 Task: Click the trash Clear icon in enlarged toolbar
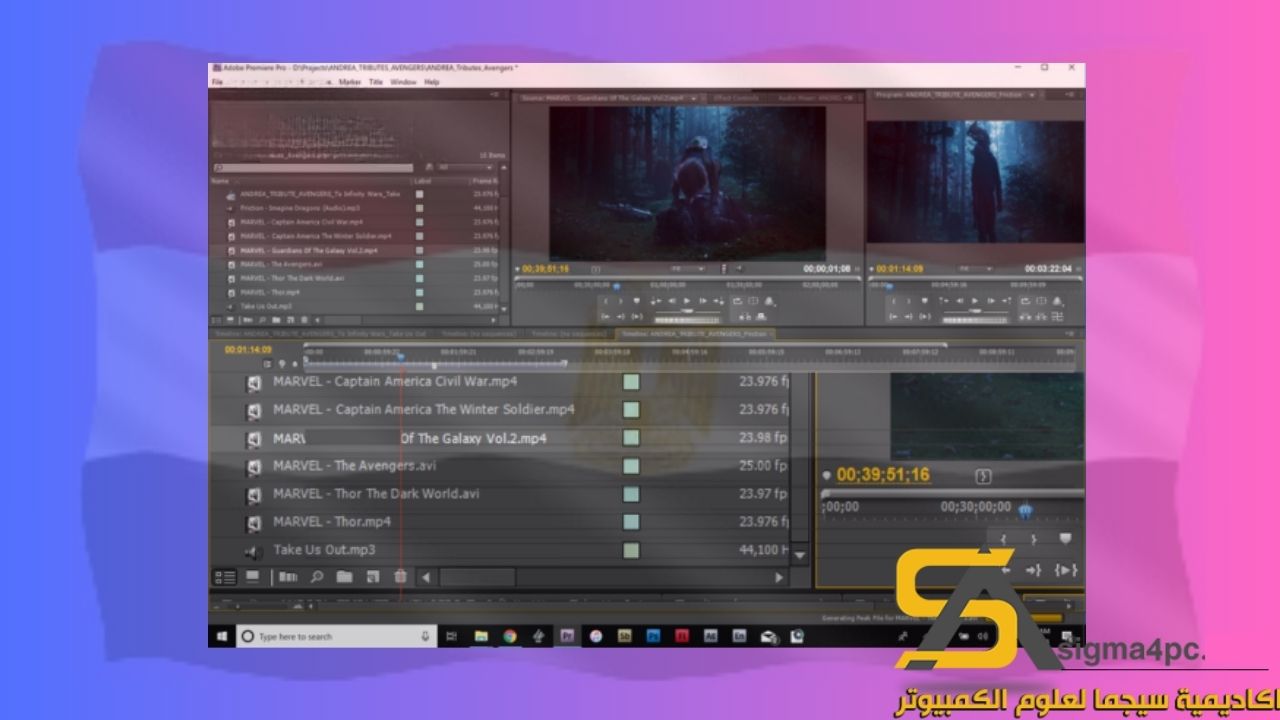(400, 577)
